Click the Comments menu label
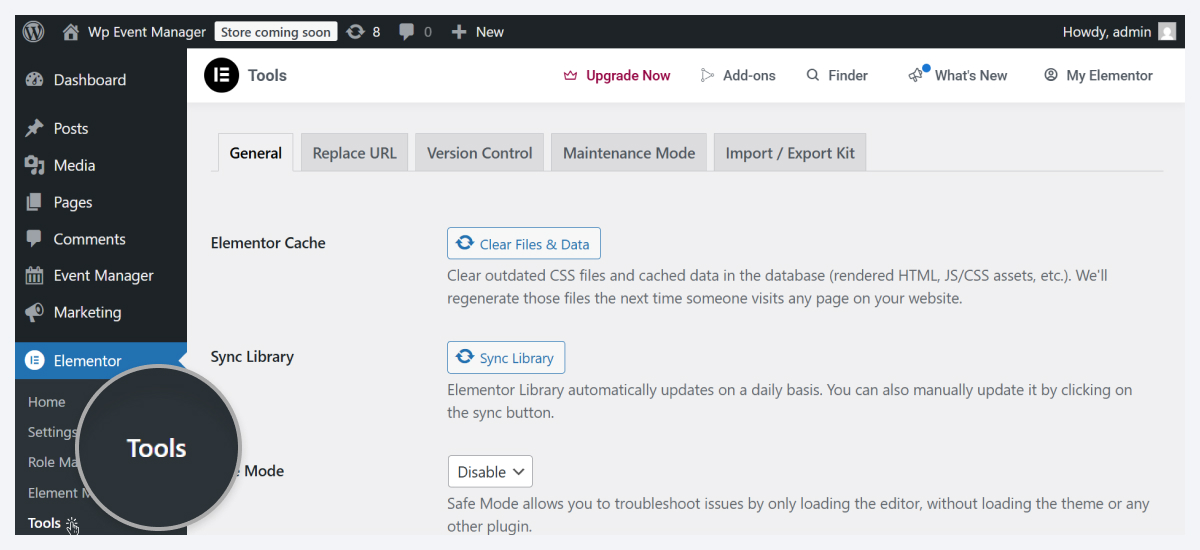 90,239
